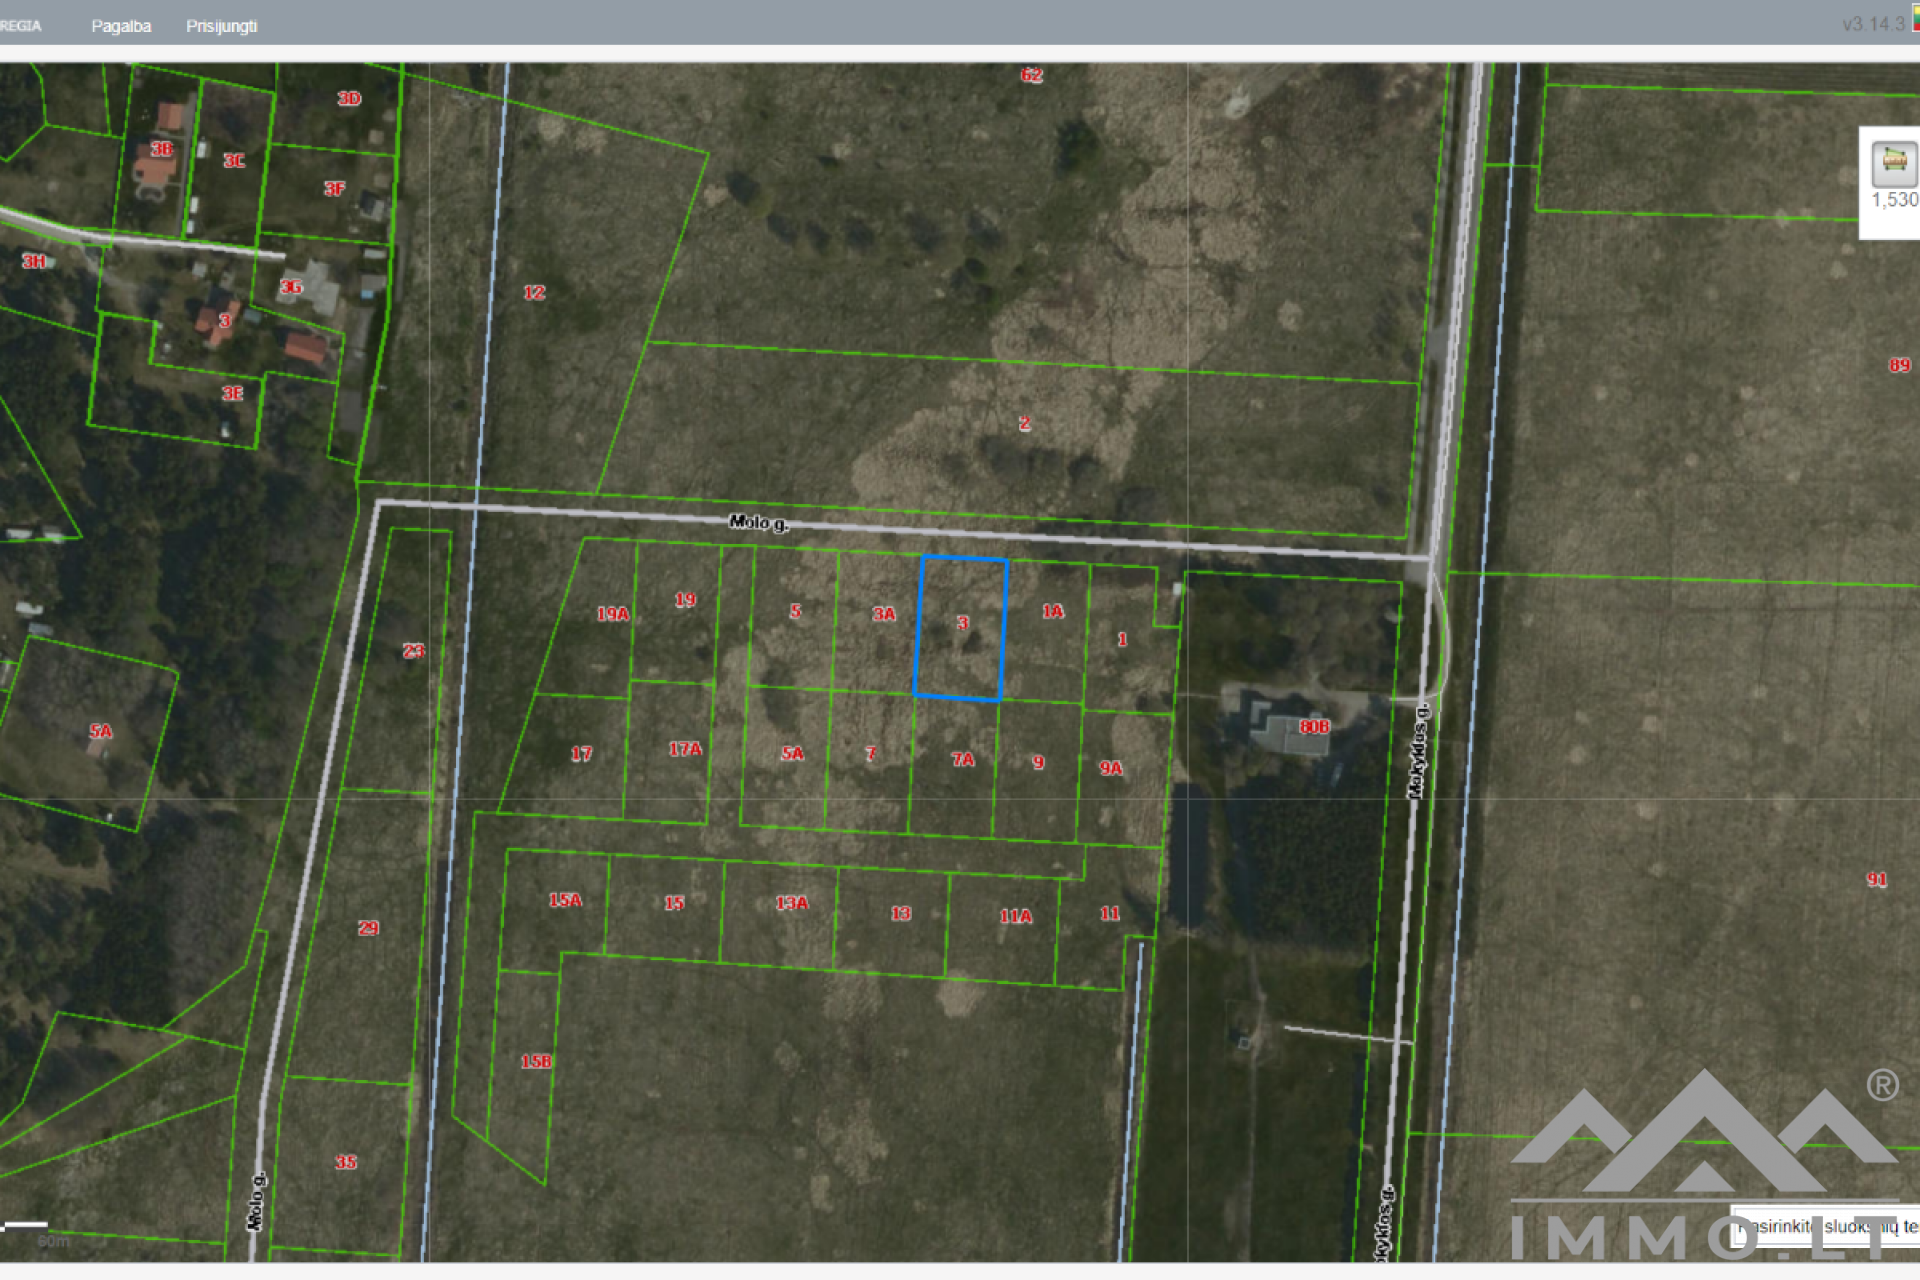Image resolution: width=1920 pixels, height=1280 pixels.
Task: Click the Molo g. street label
Action: point(758,522)
